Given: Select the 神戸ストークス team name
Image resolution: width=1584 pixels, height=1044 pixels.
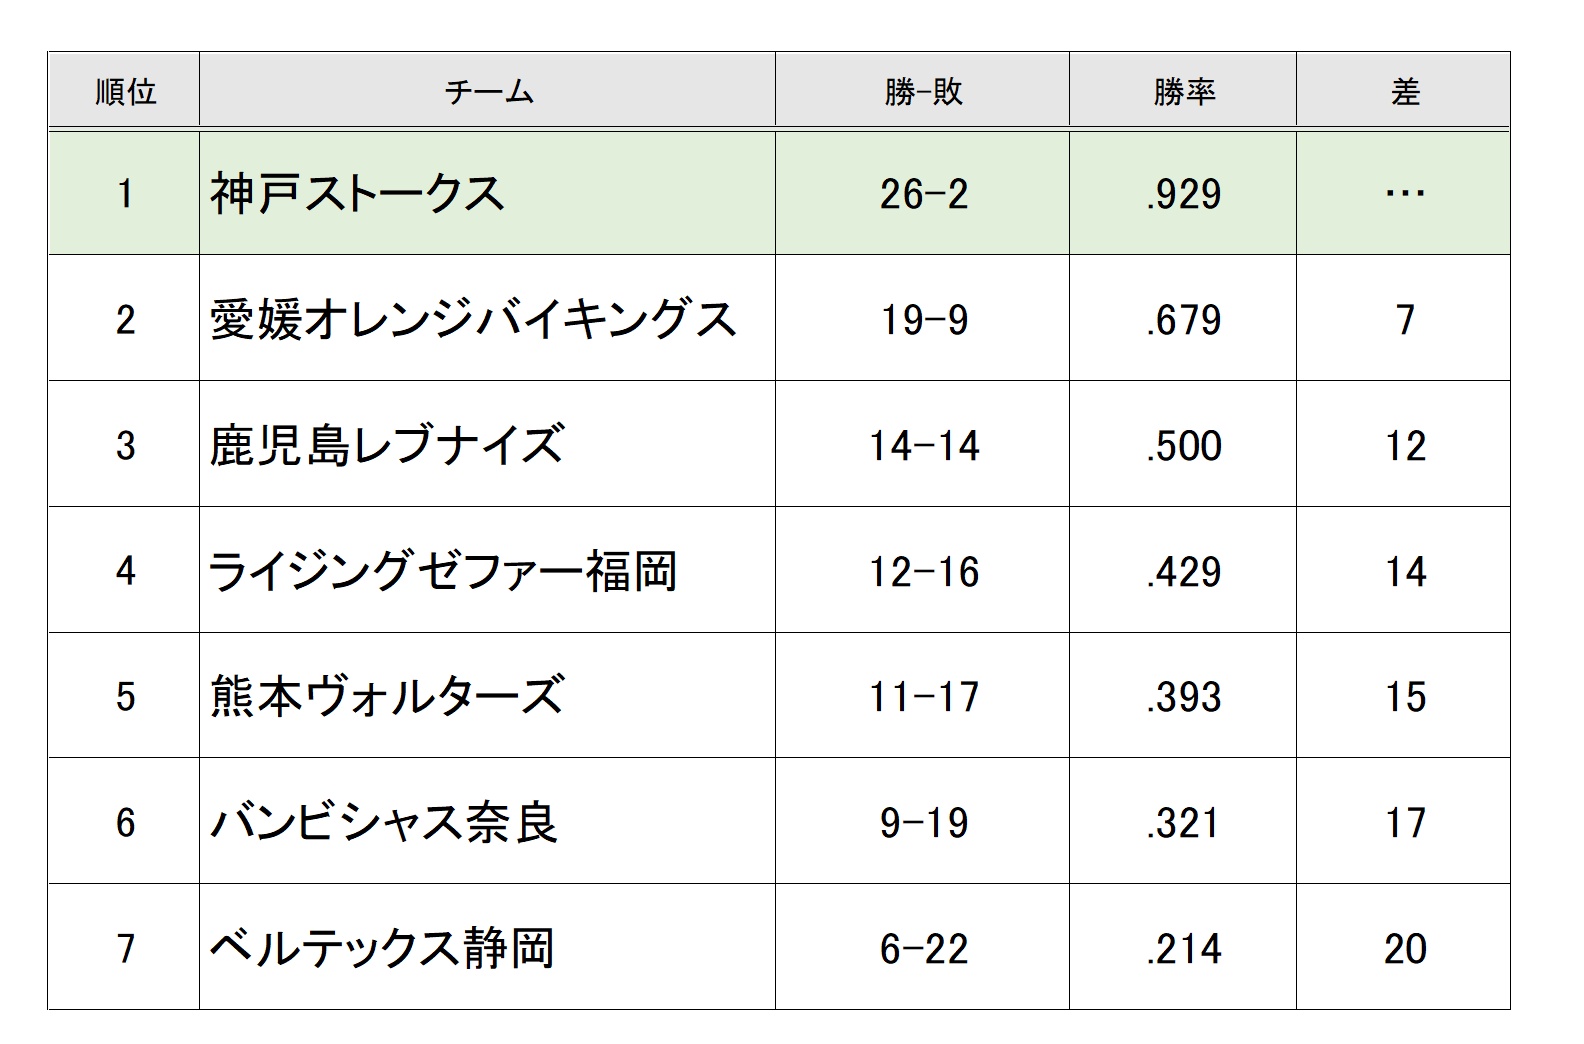Looking at the screenshot, I should [x=357, y=193].
